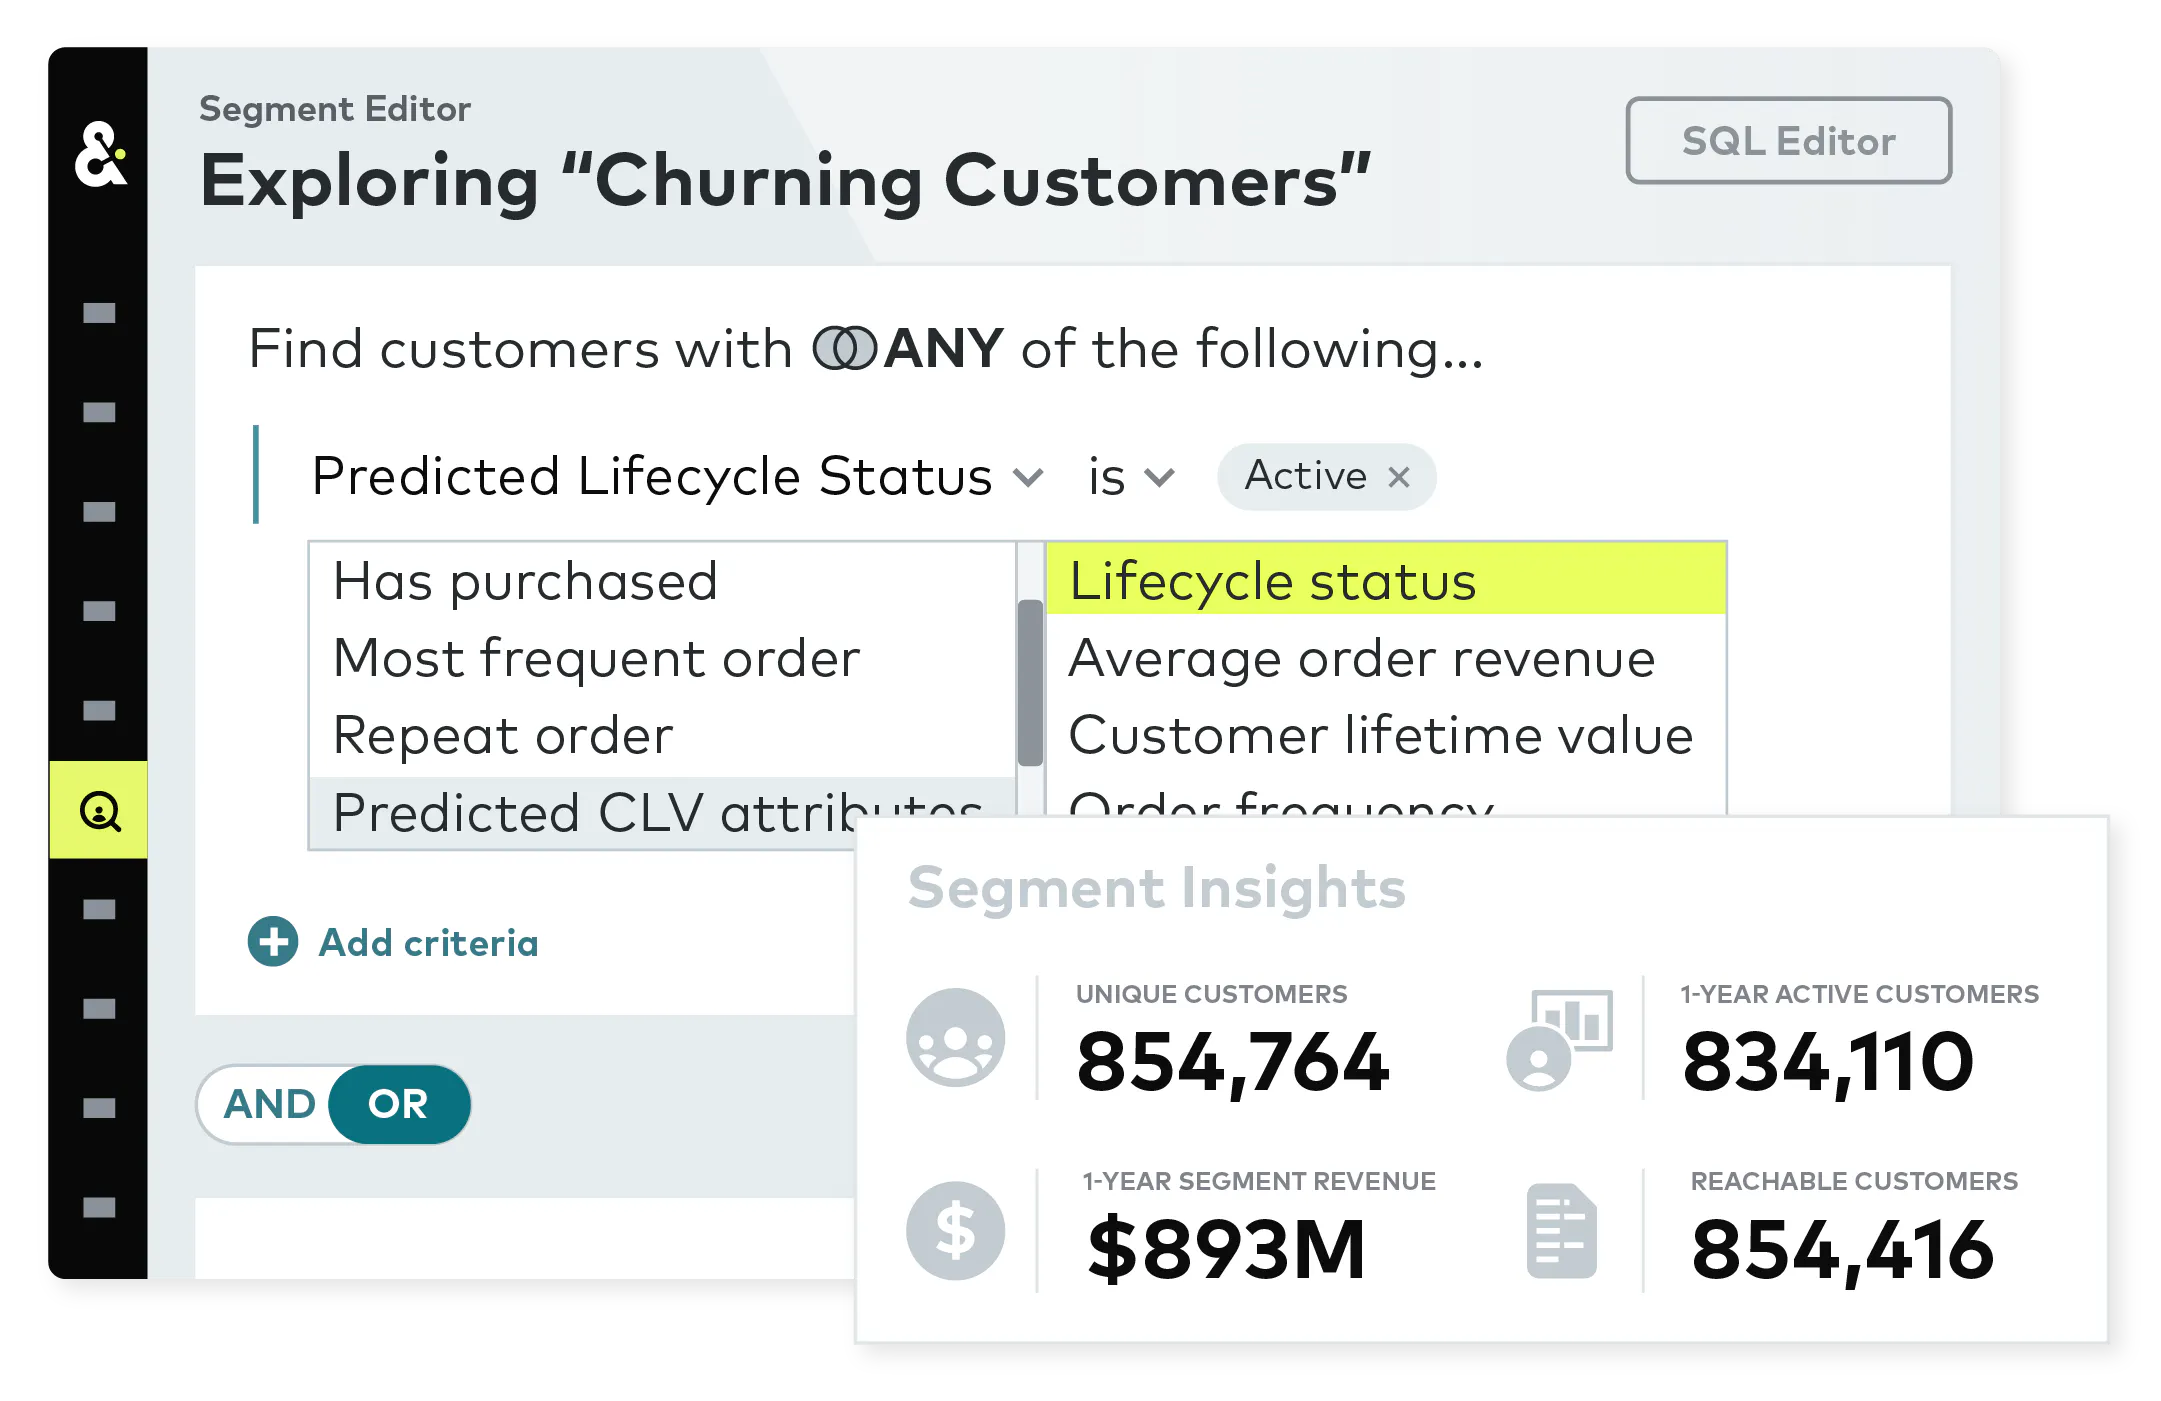Screen dimensions: 2161x1401
Task: Click the attribute list scrollbar thumb
Action: (x=1030, y=683)
